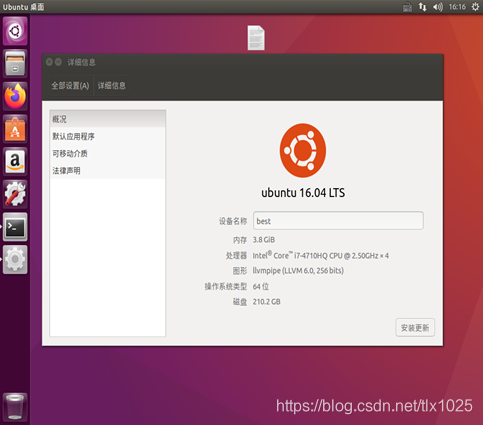Select 默认应用程序 in the sidebar
This screenshot has height=425, width=483.
pos(107,136)
